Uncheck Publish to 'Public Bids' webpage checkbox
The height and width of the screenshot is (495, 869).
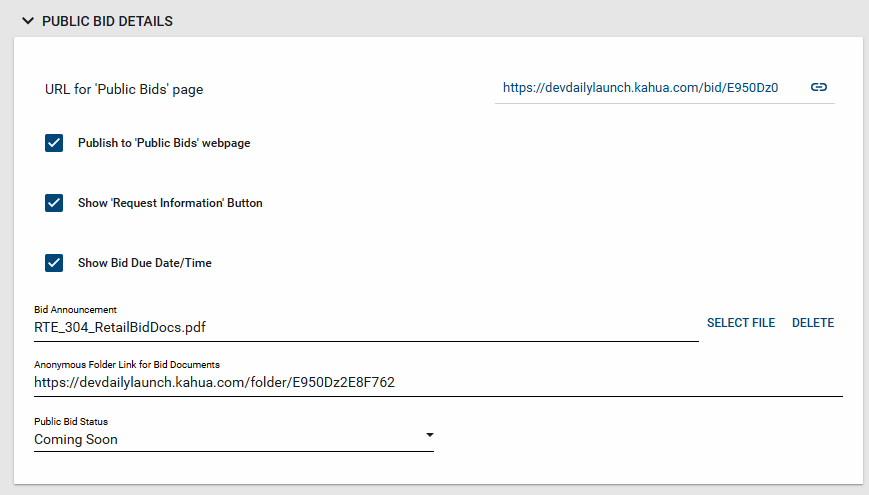point(54,143)
